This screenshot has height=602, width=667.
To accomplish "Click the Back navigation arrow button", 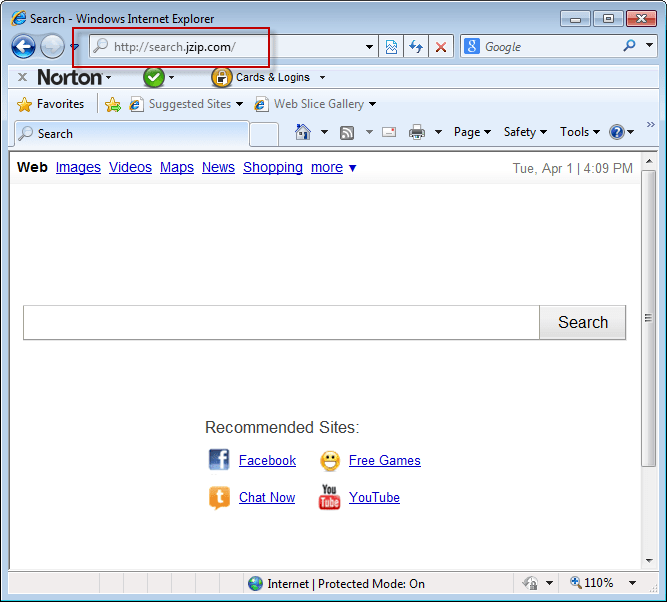I will (23, 46).
